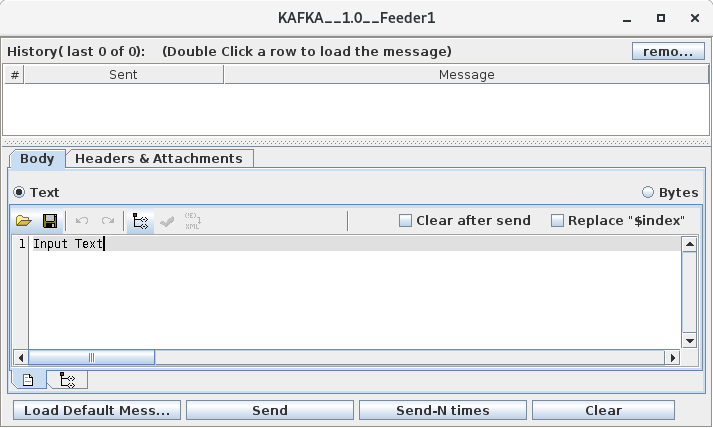Click the Message column header
The height and width of the screenshot is (428, 713).
tap(467, 75)
